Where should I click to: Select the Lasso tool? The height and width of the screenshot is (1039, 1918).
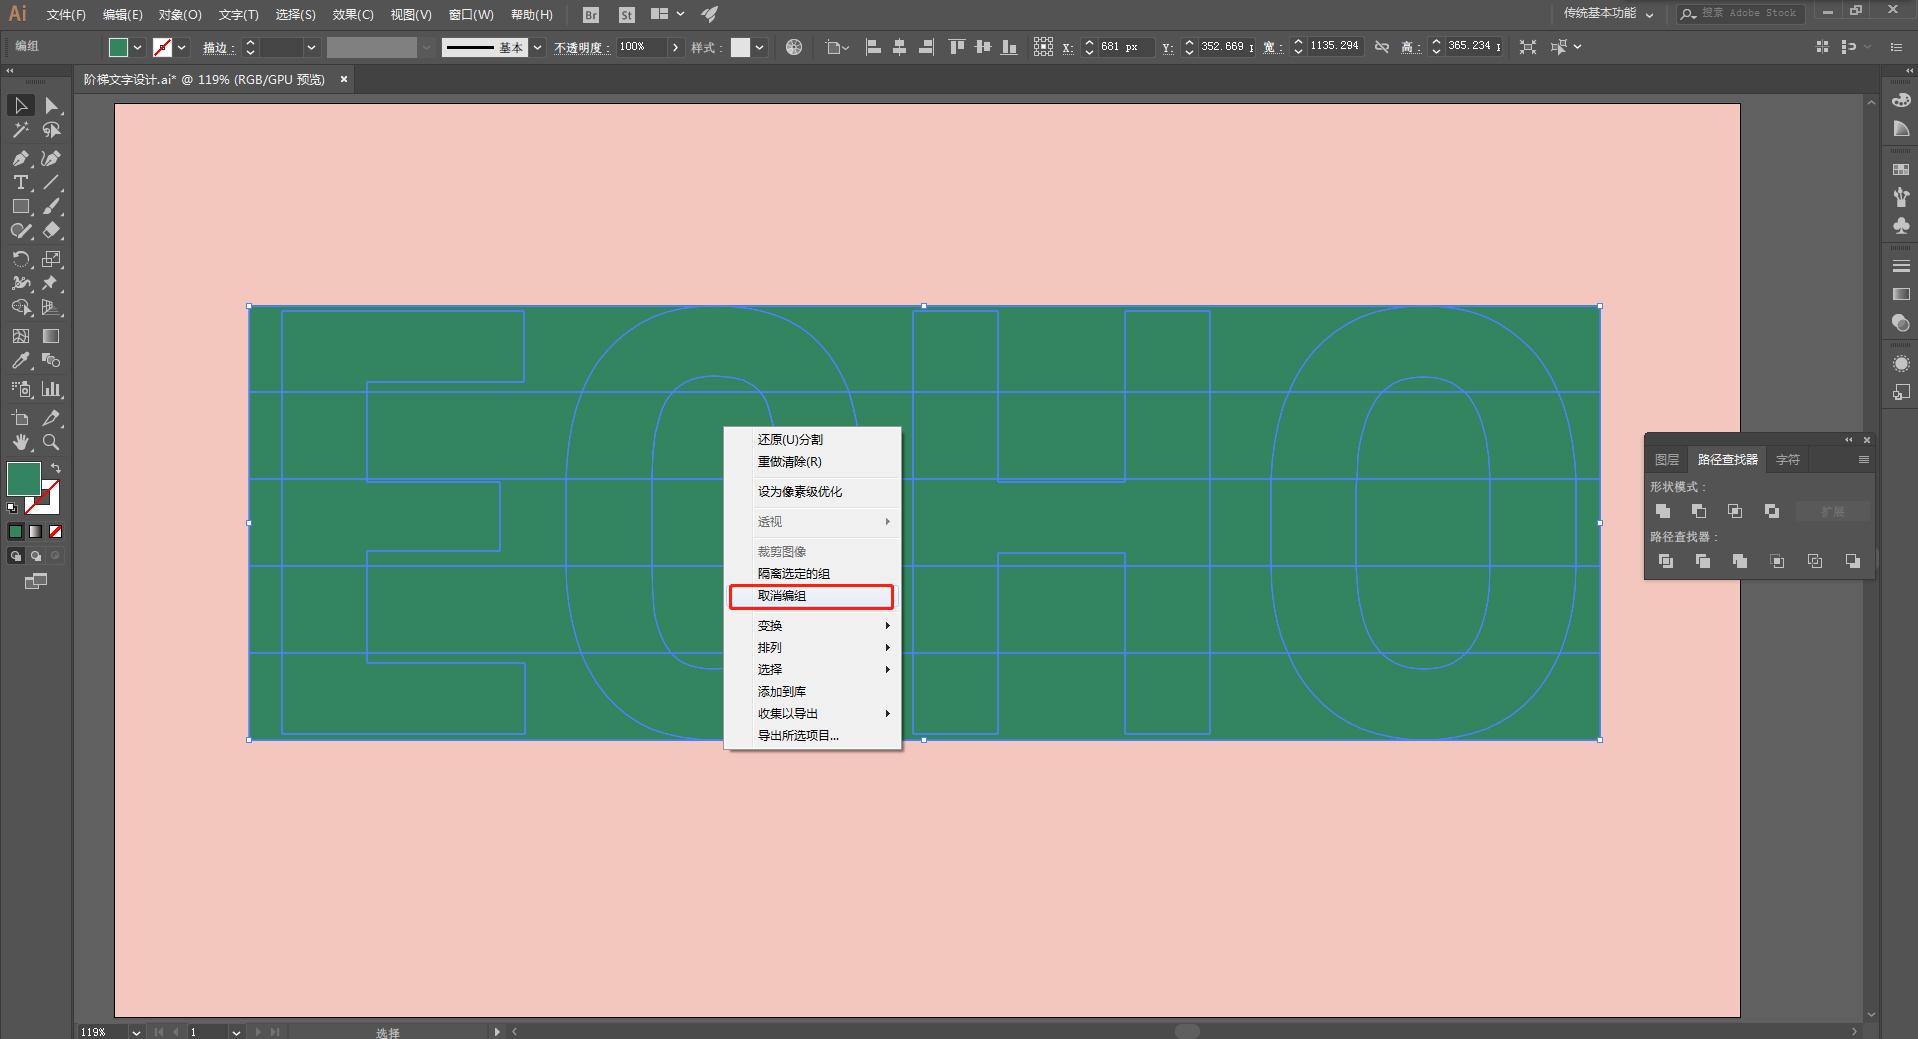click(52, 130)
